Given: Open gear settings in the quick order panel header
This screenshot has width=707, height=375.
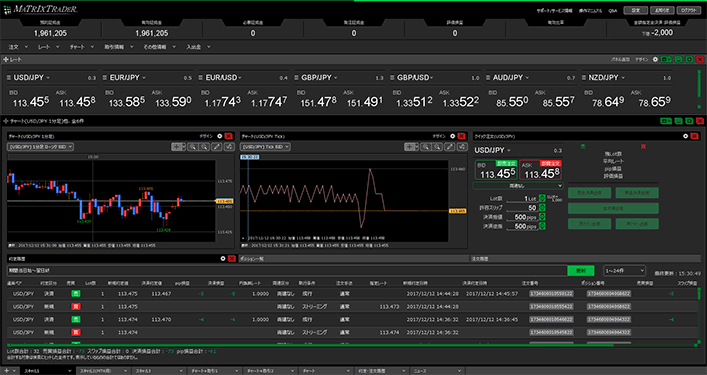Looking at the screenshot, I should (685, 136).
